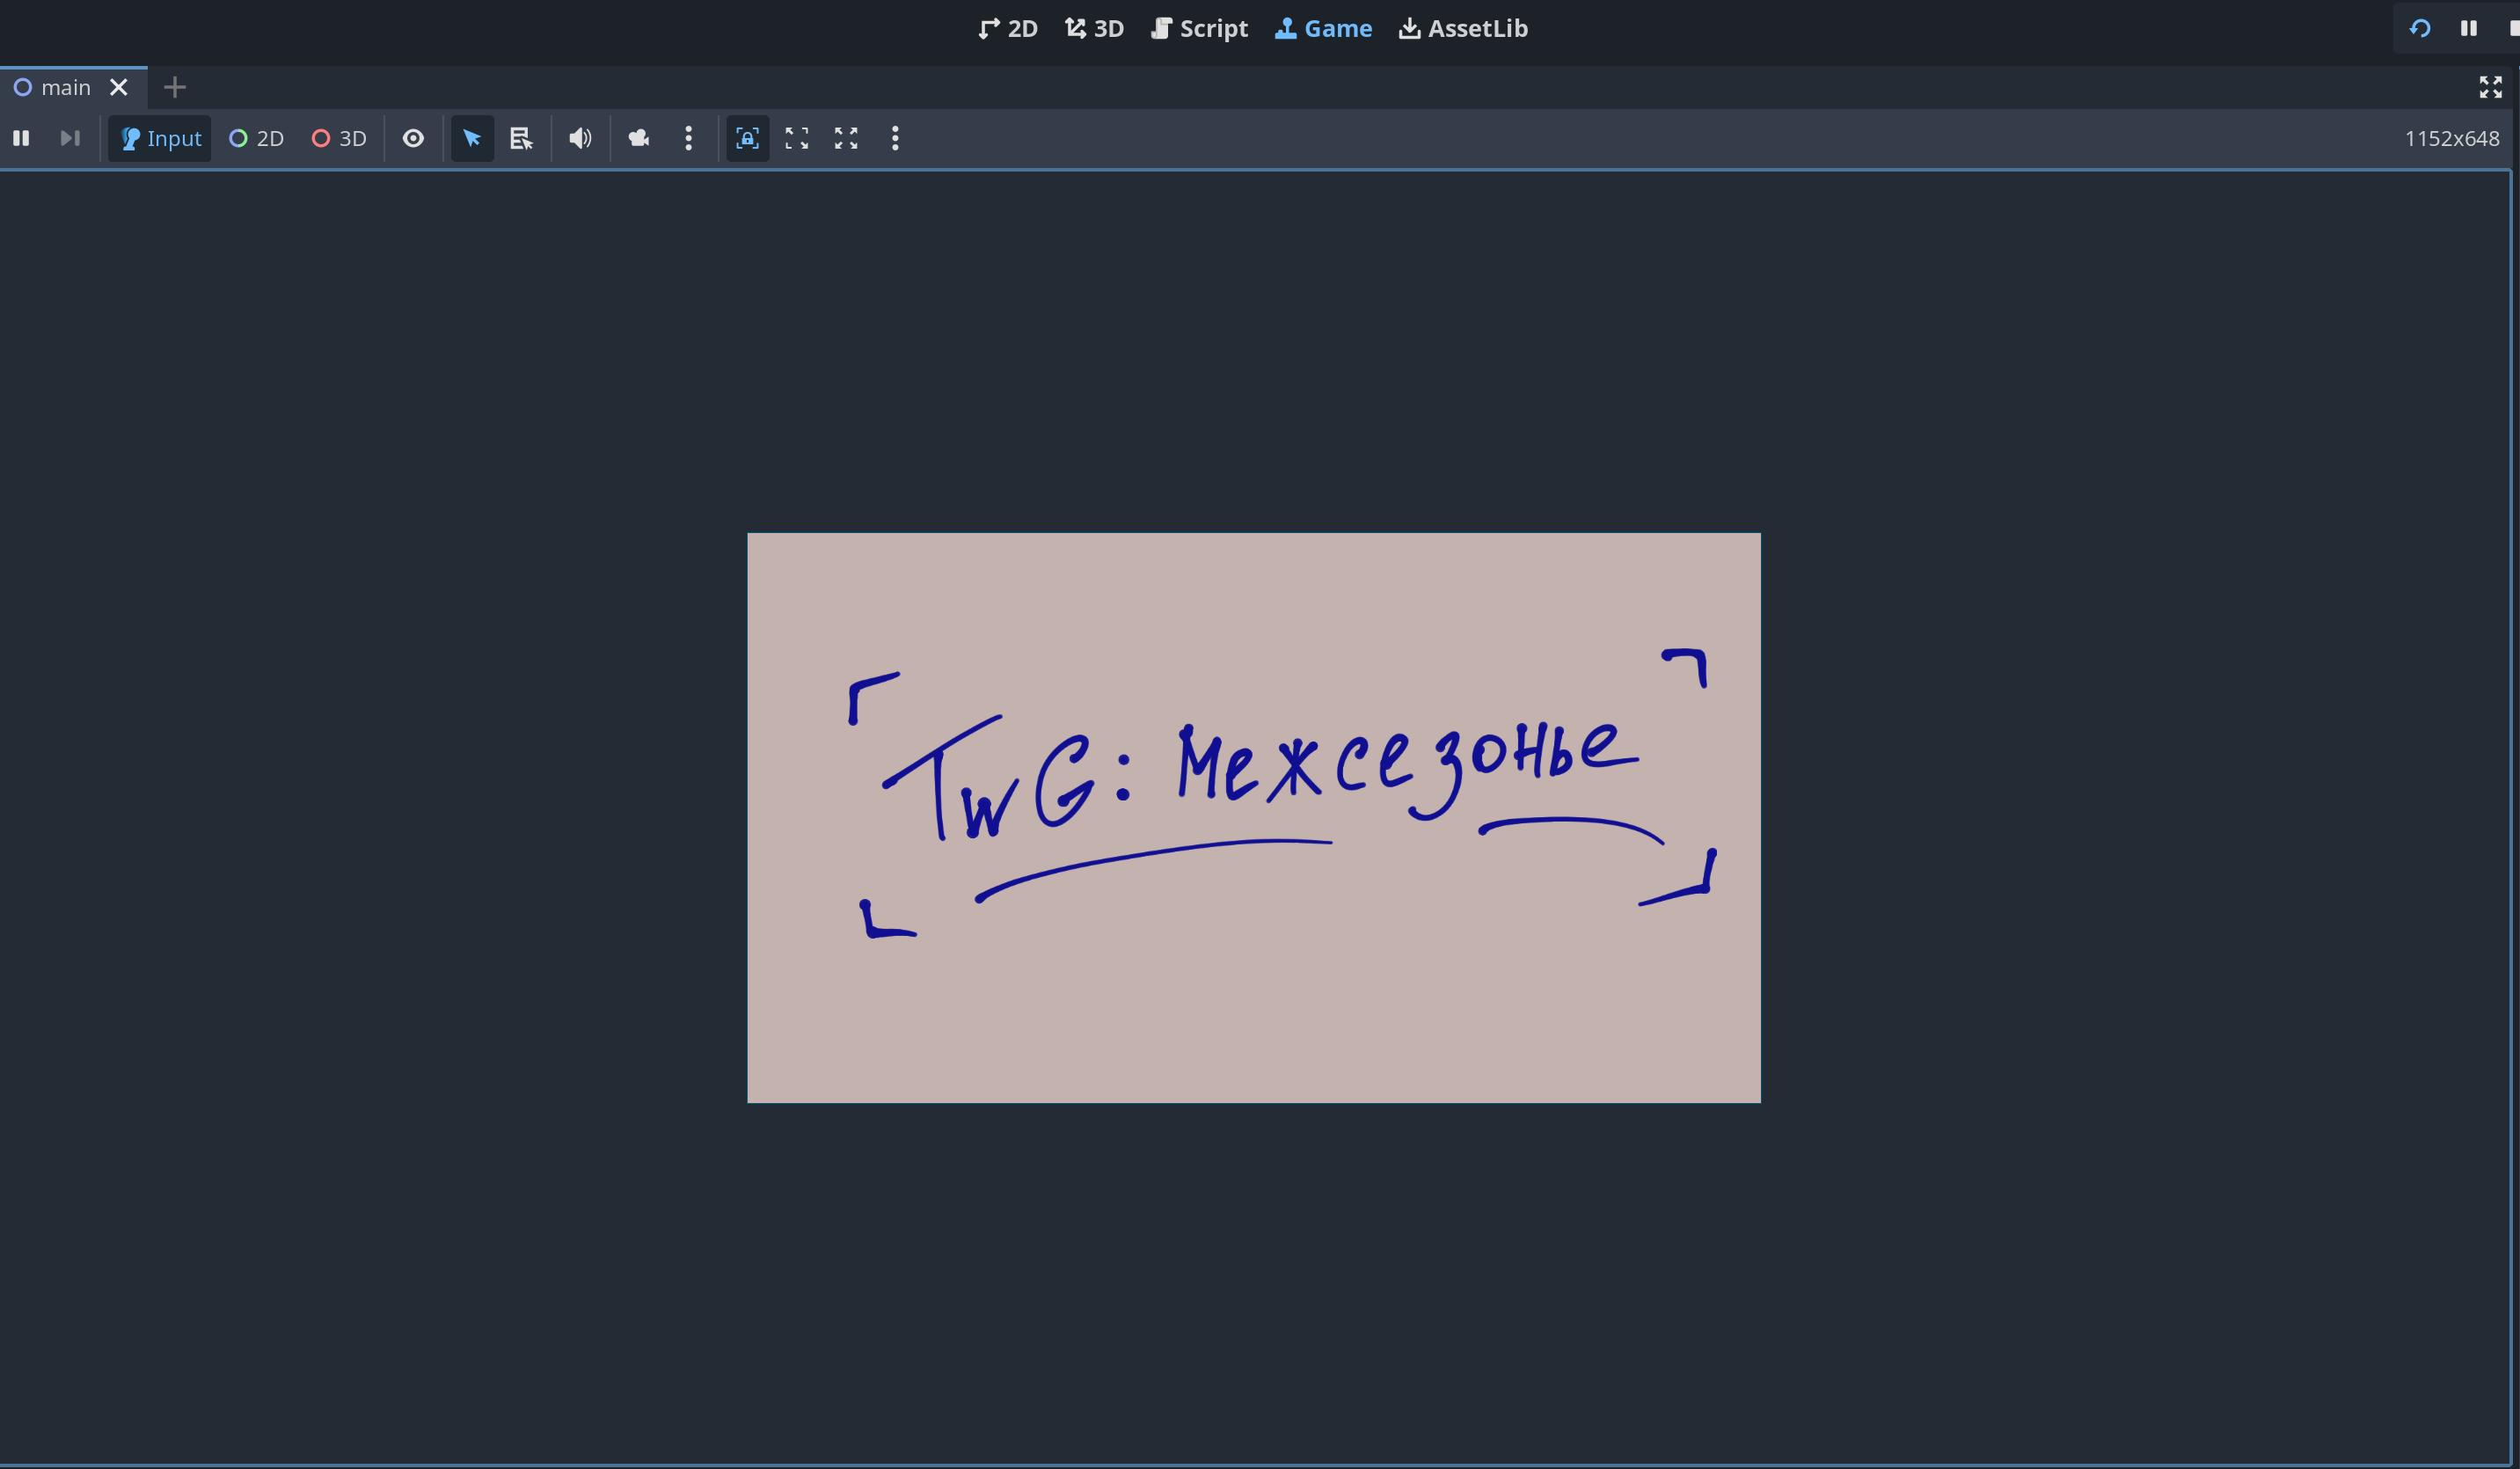2520x1469 pixels.
Task: Click the camera override icon
Action: 639,138
